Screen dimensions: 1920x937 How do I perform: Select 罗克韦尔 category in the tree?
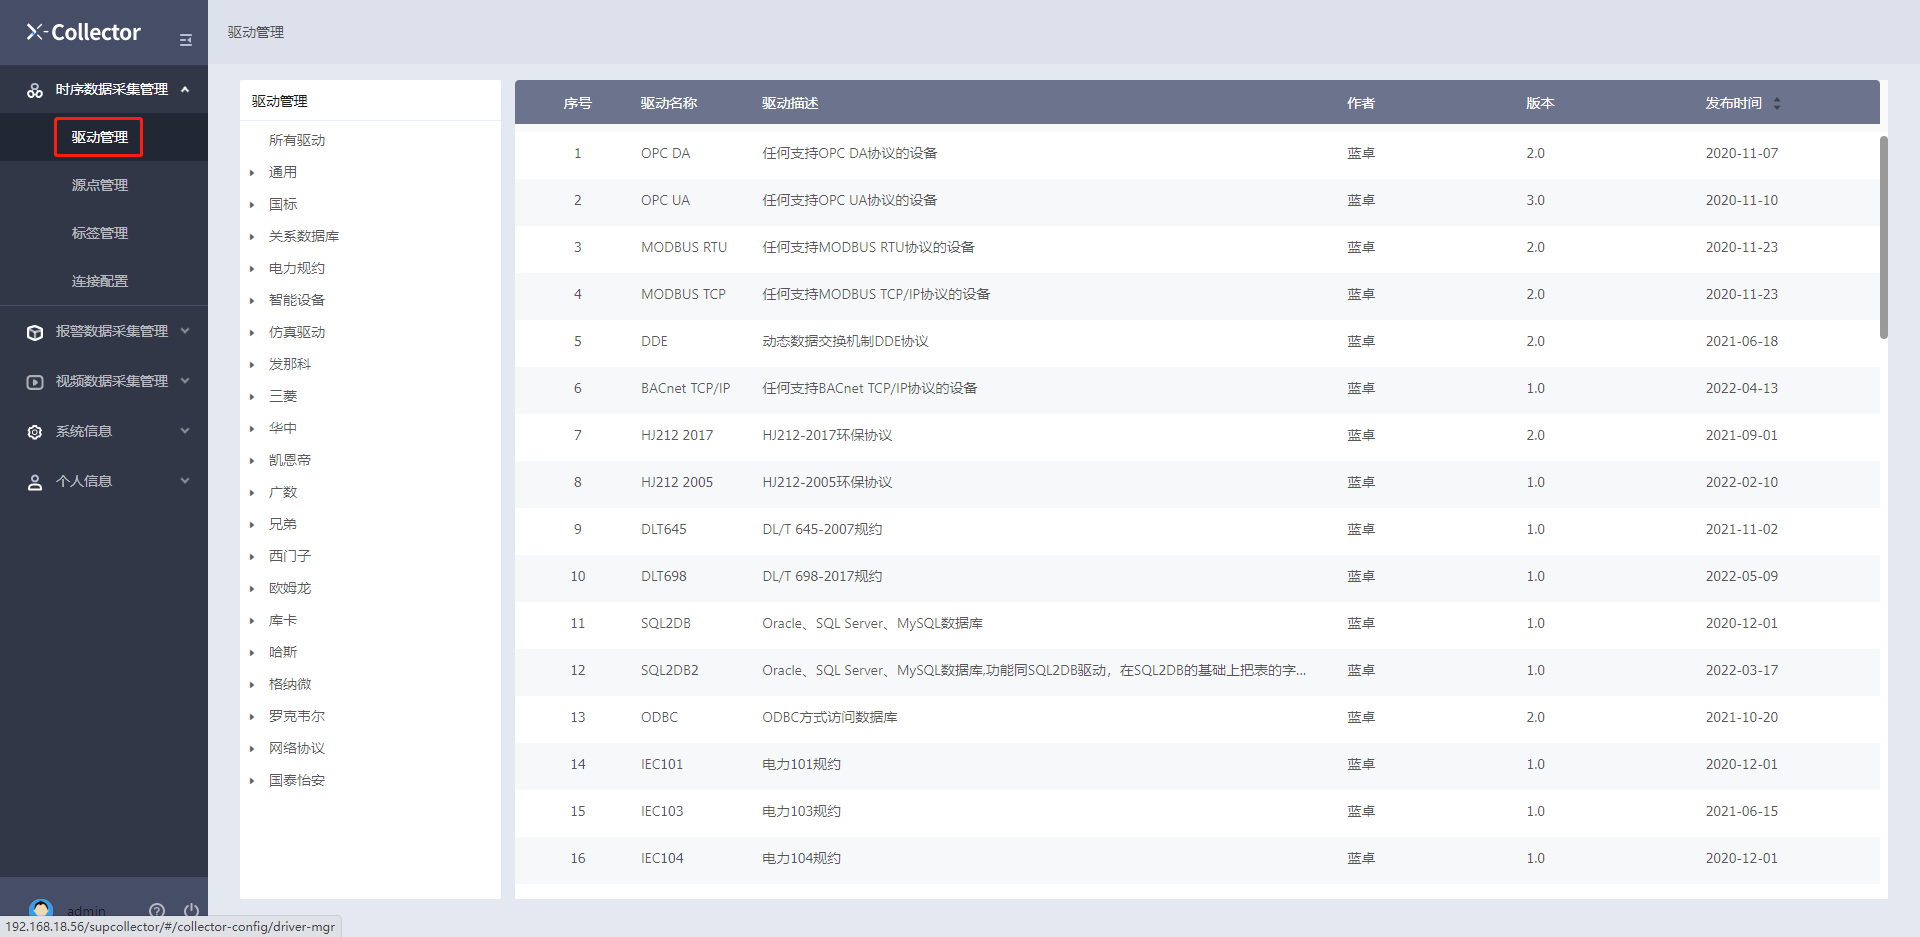297,716
